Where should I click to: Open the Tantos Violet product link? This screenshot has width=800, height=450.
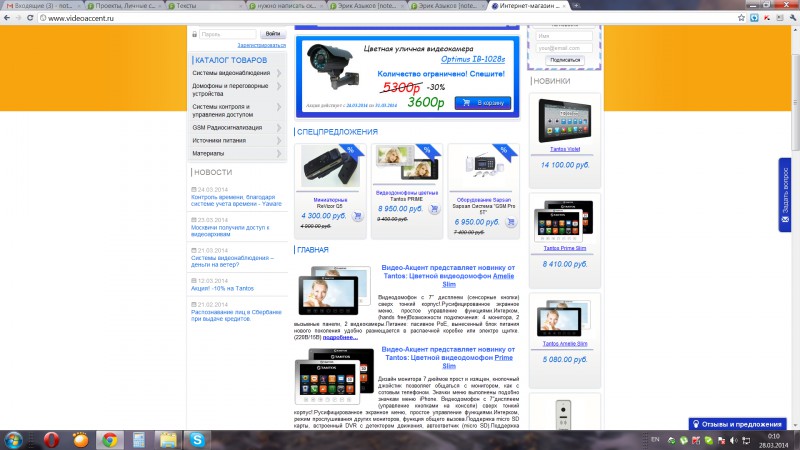tap(565, 149)
